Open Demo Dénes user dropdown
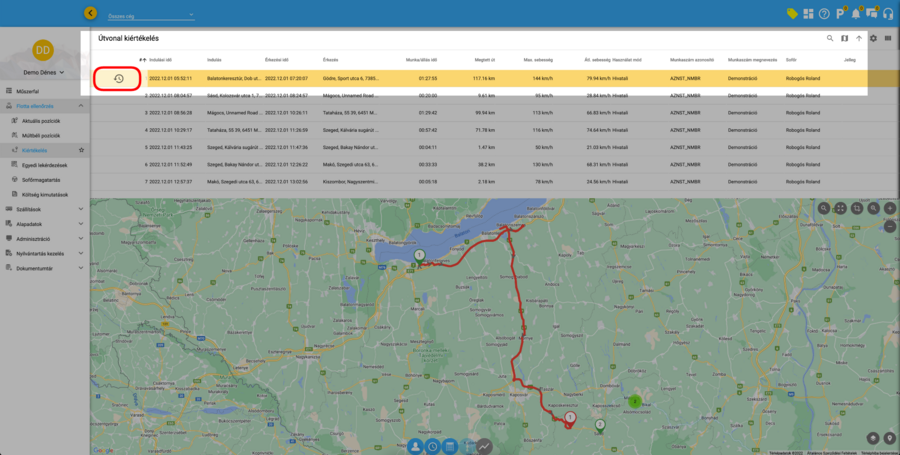This screenshot has height=455, width=900. tap(43, 73)
